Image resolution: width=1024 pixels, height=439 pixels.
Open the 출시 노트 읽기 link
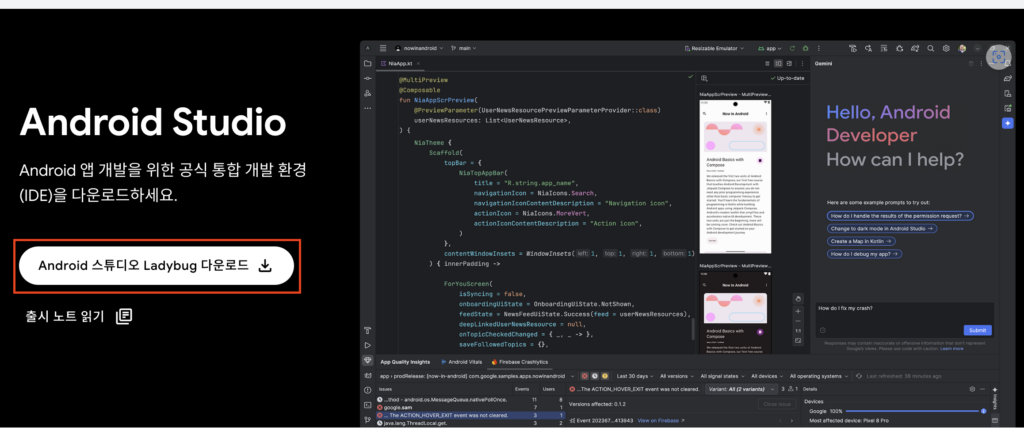(78, 317)
